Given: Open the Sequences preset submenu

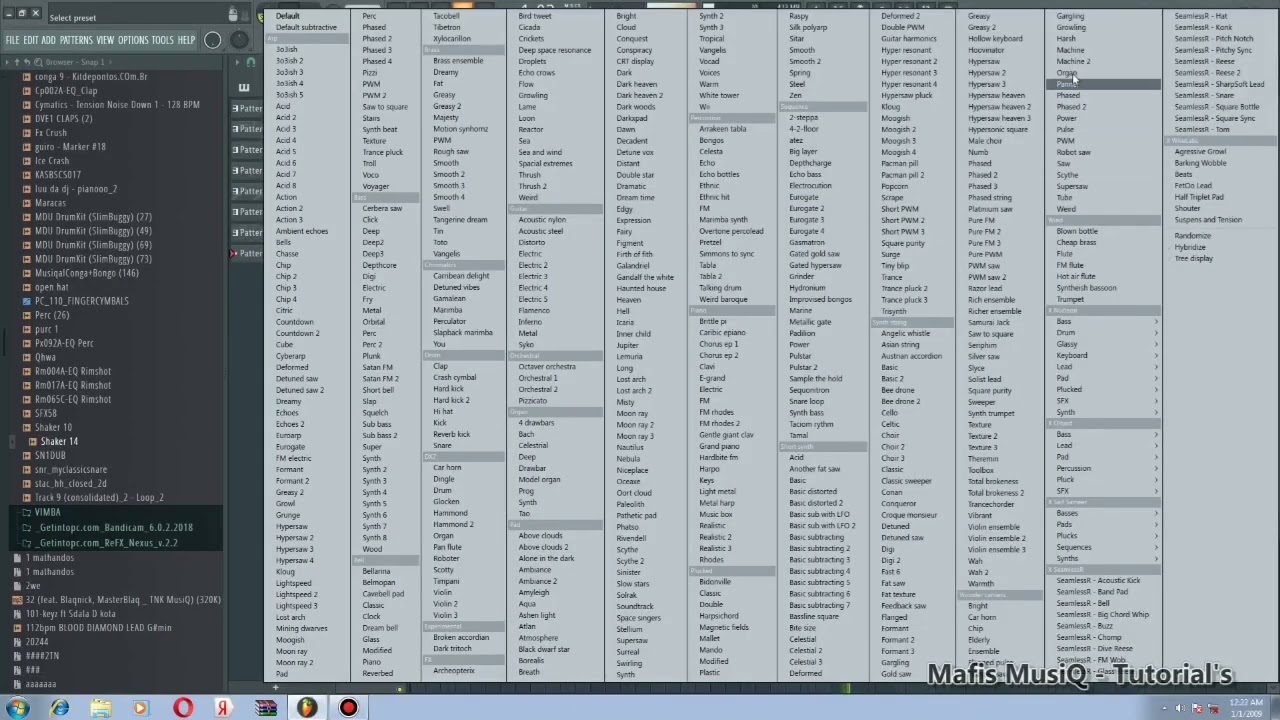Looking at the screenshot, I should pyautogui.click(x=1105, y=547).
